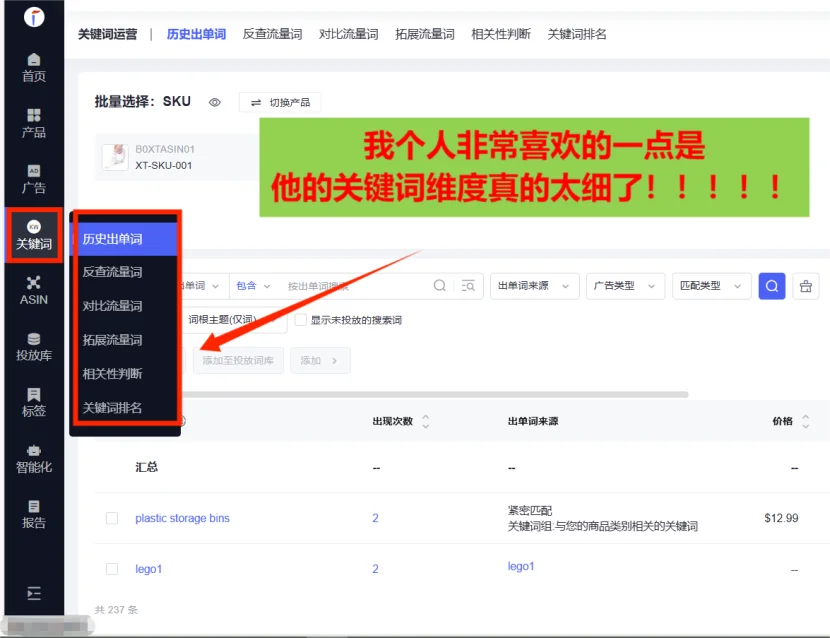This screenshot has width=830, height=638.
Task: Click count 2 for plastic storage bins
Action: coord(375,518)
